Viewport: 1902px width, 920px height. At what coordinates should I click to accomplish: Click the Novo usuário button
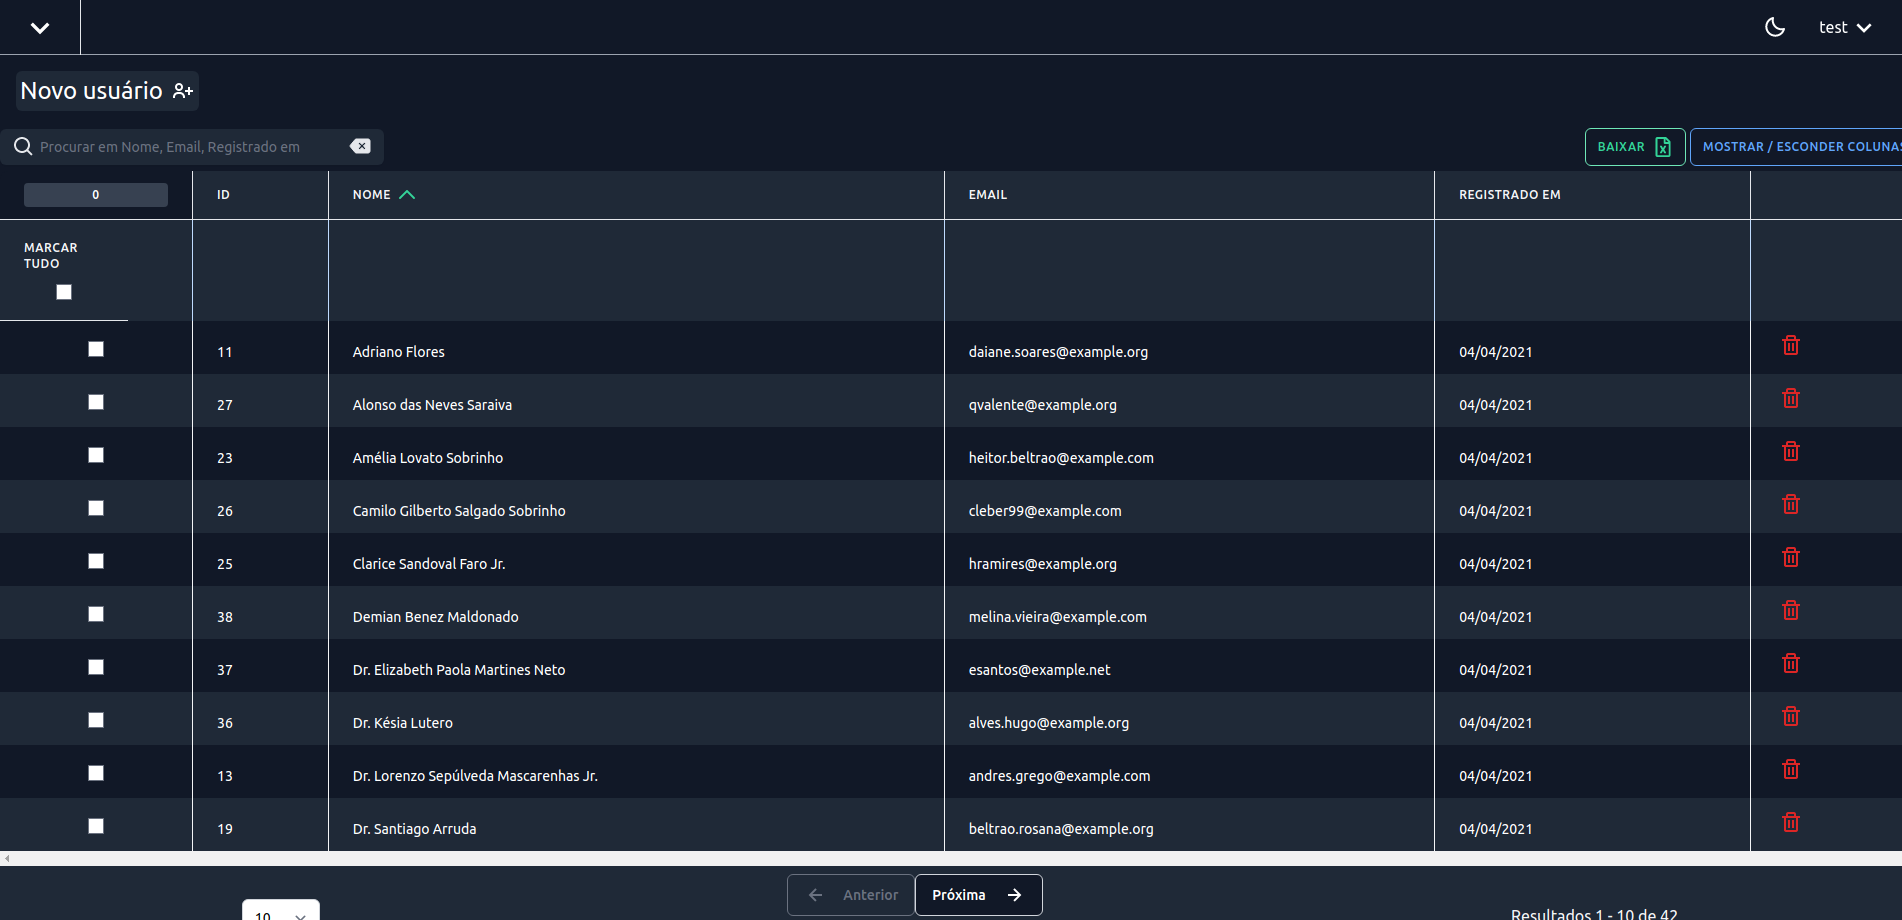click(x=107, y=91)
